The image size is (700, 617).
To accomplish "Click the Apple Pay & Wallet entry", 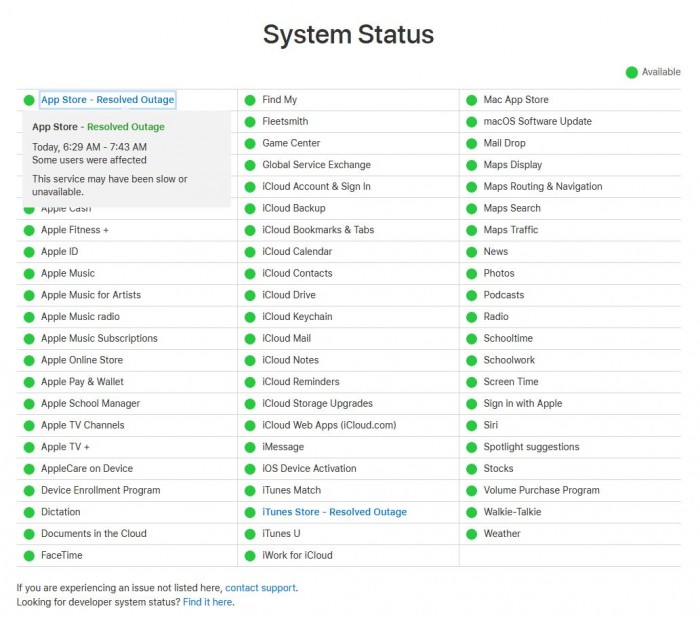I will [82, 382].
